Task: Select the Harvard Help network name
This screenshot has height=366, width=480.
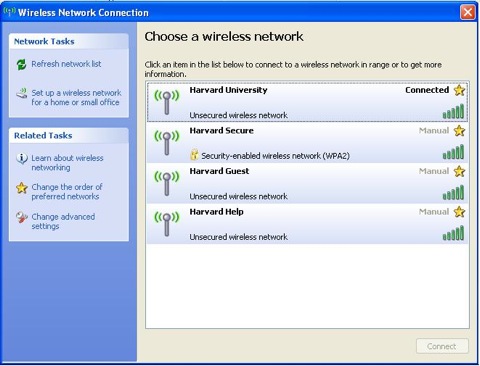Action: coord(216,212)
